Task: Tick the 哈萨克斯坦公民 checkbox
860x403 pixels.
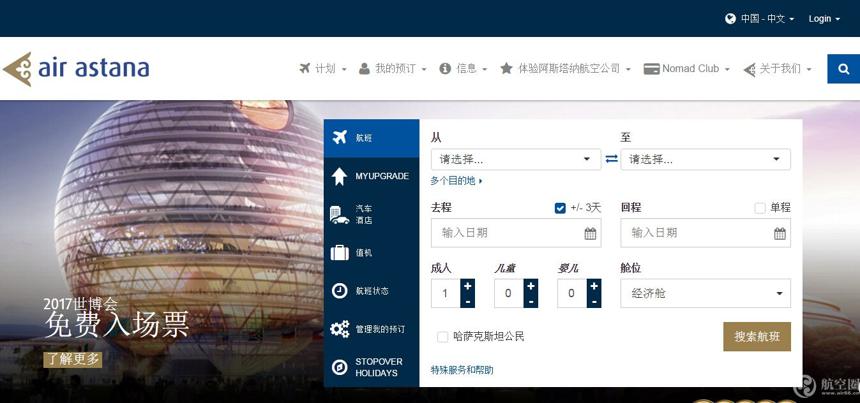Action: (x=443, y=337)
